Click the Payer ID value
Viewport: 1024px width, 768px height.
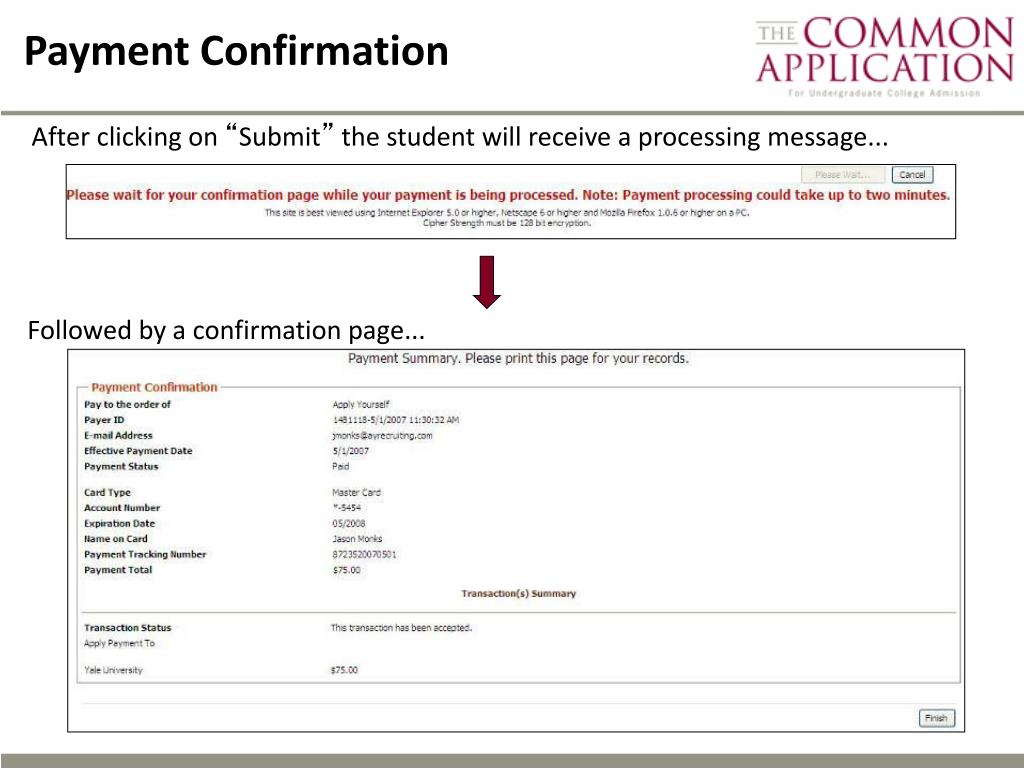tap(396, 420)
